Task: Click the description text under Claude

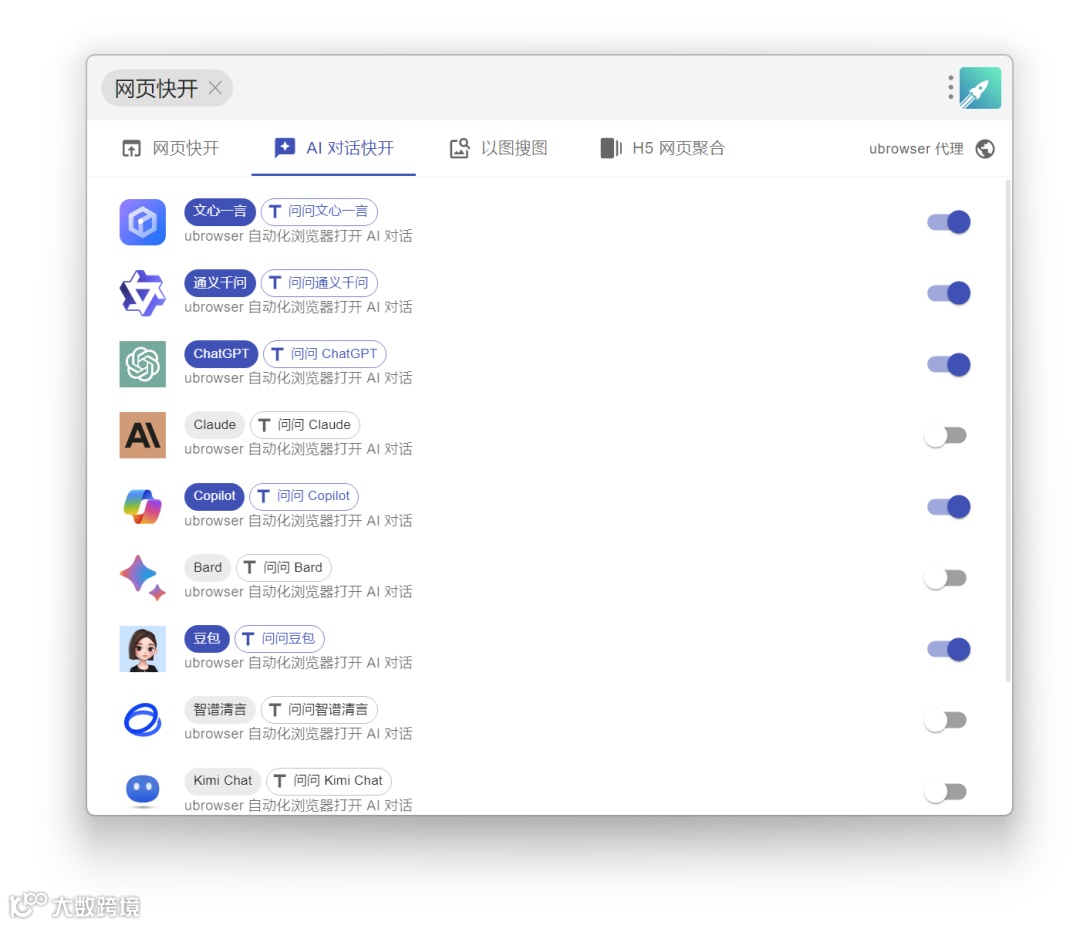Action: click(x=298, y=449)
